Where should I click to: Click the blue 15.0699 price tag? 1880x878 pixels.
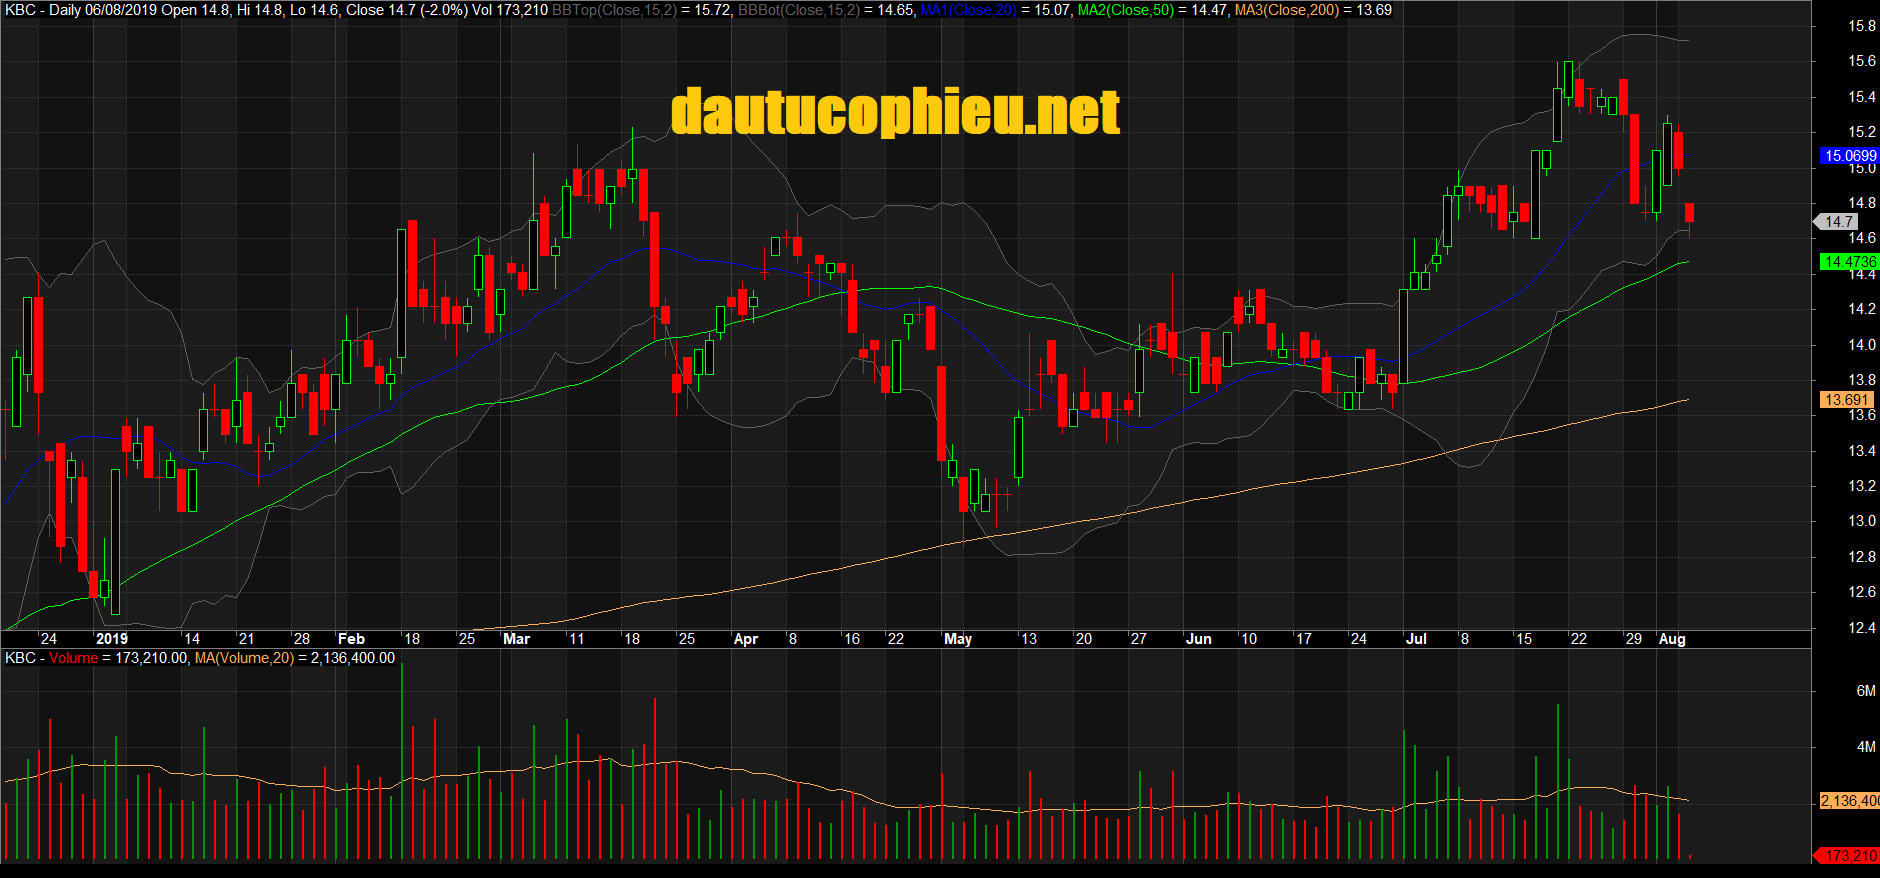tap(1849, 156)
